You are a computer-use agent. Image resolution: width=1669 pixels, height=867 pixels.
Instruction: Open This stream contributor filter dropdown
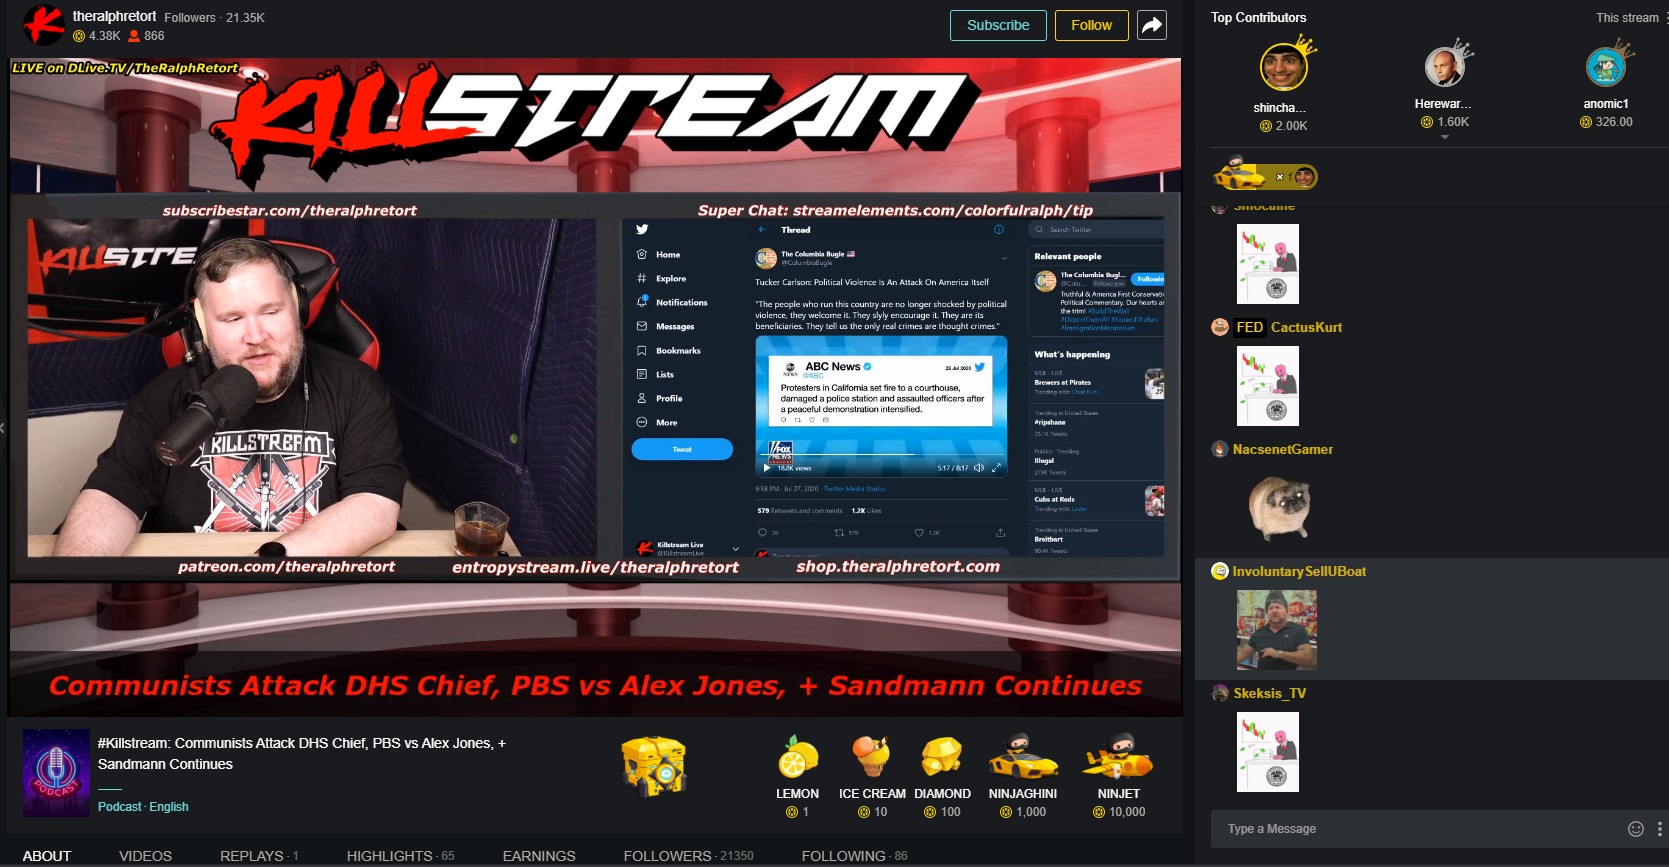click(x=1630, y=18)
